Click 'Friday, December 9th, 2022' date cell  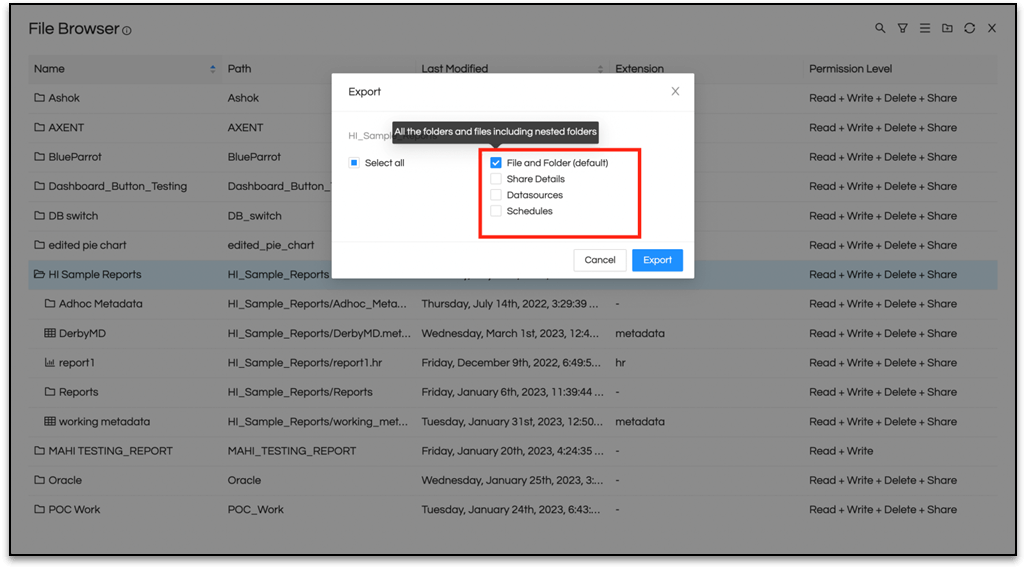pyautogui.click(x=511, y=362)
